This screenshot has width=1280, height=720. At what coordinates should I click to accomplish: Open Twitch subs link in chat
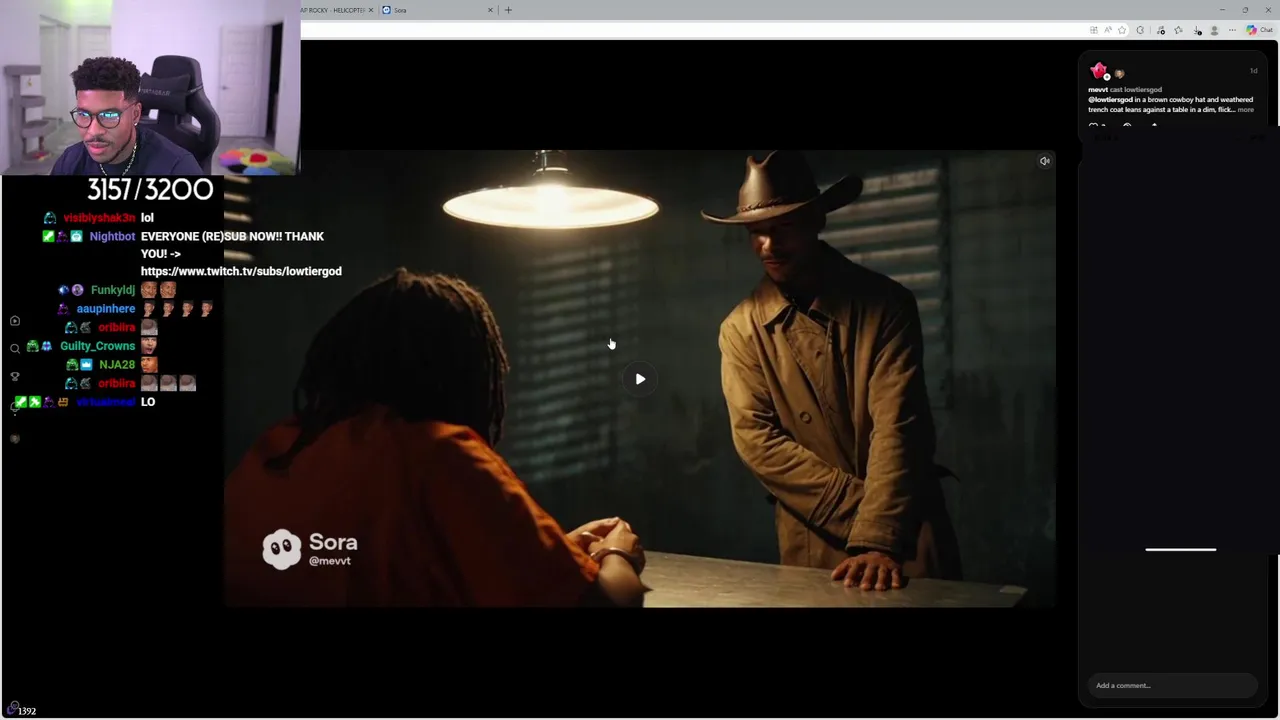241,271
